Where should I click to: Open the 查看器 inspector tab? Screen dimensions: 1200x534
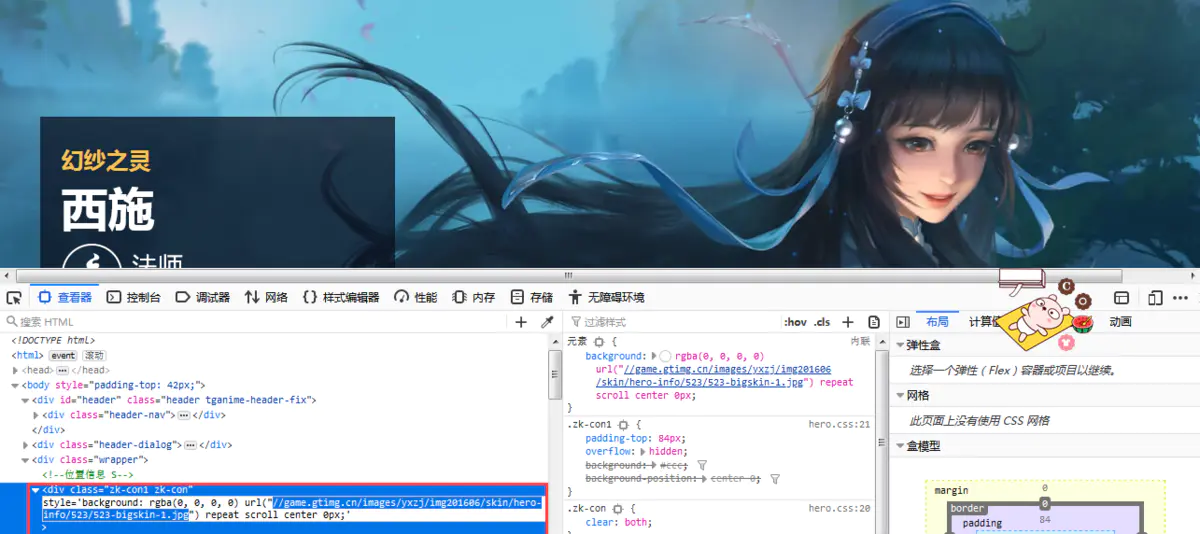(x=65, y=297)
